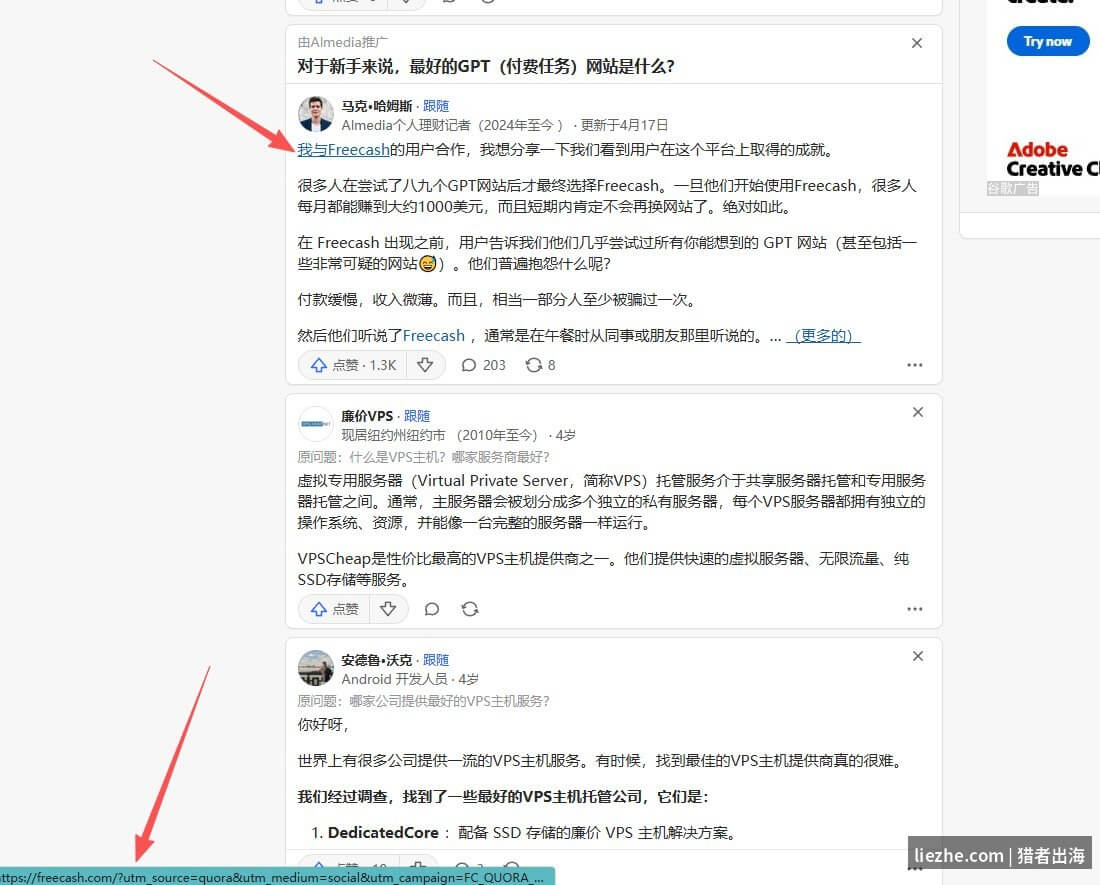Open 203 comments on Freecash answer
The width and height of the screenshot is (1100, 885).
pos(483,365)
